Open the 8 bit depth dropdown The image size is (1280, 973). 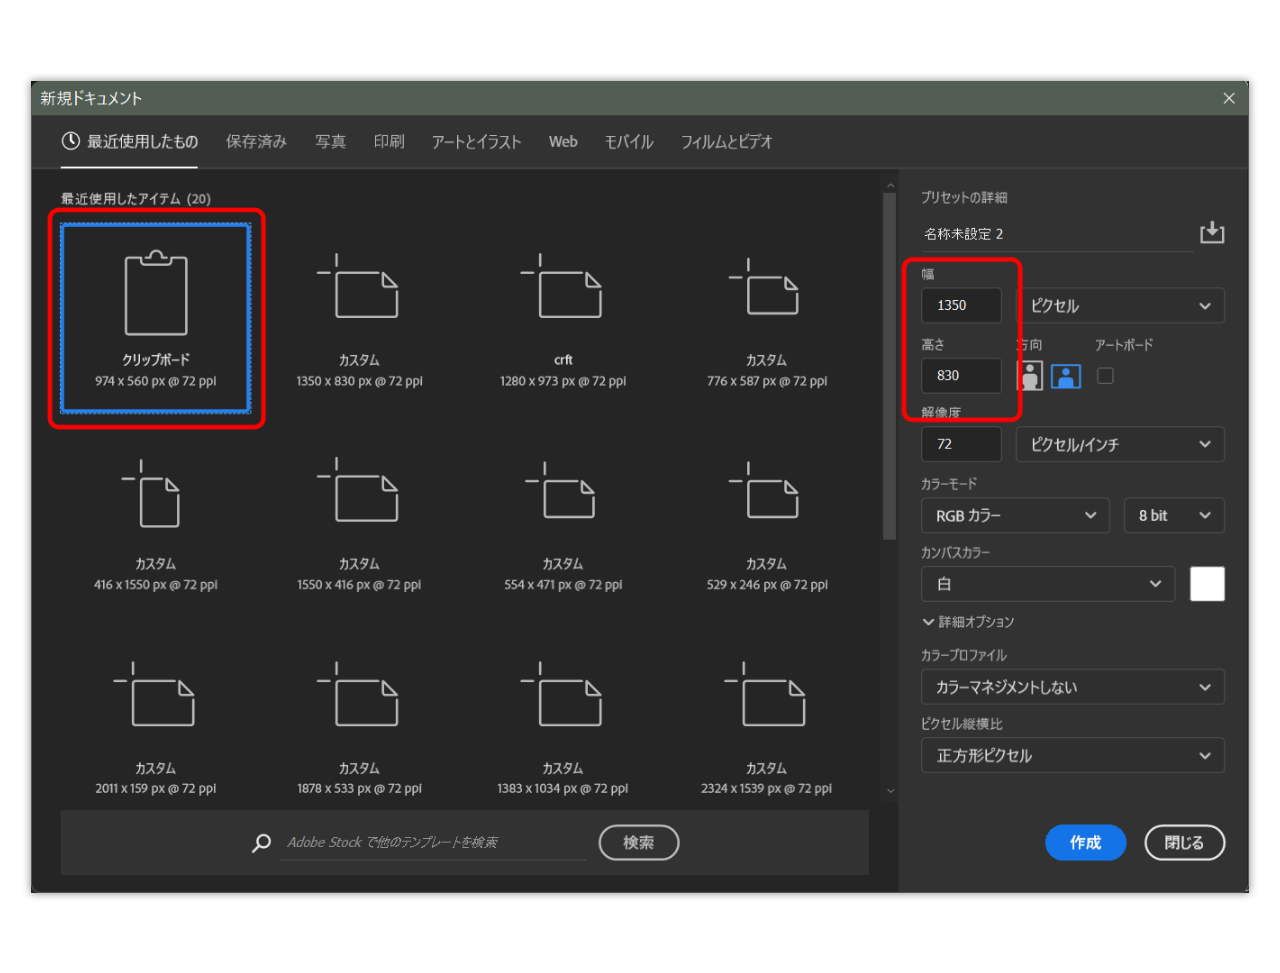pos(1174,515)
